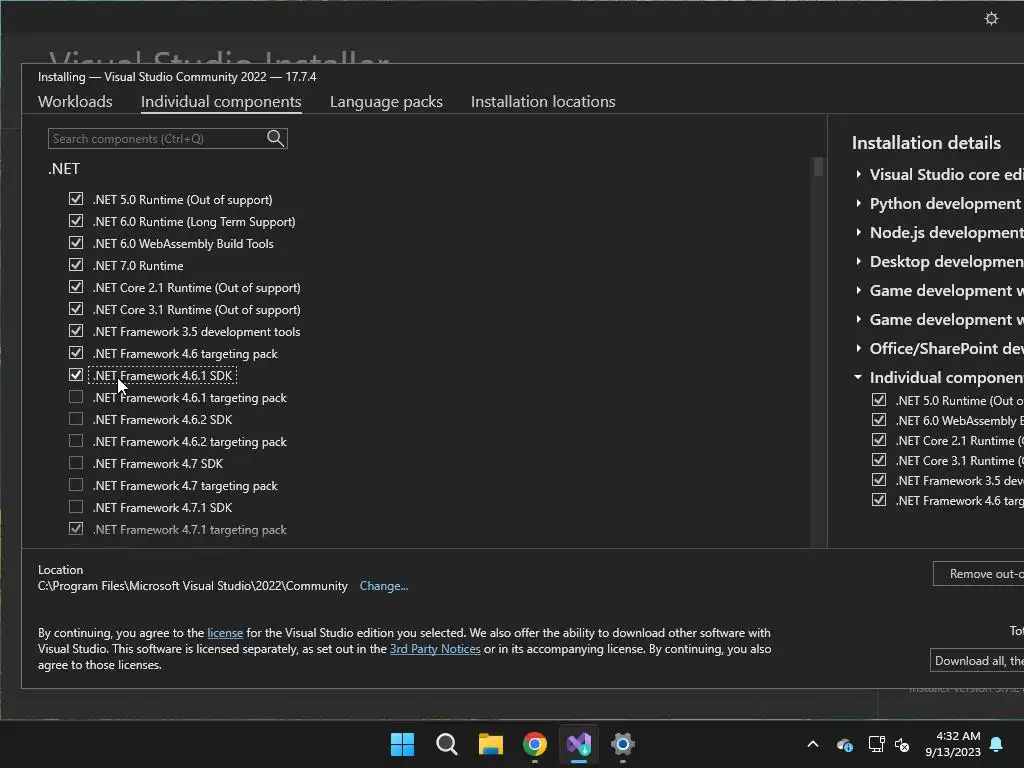
Task: Open 3rd Party Notices link
Action: tap(435, 649)
